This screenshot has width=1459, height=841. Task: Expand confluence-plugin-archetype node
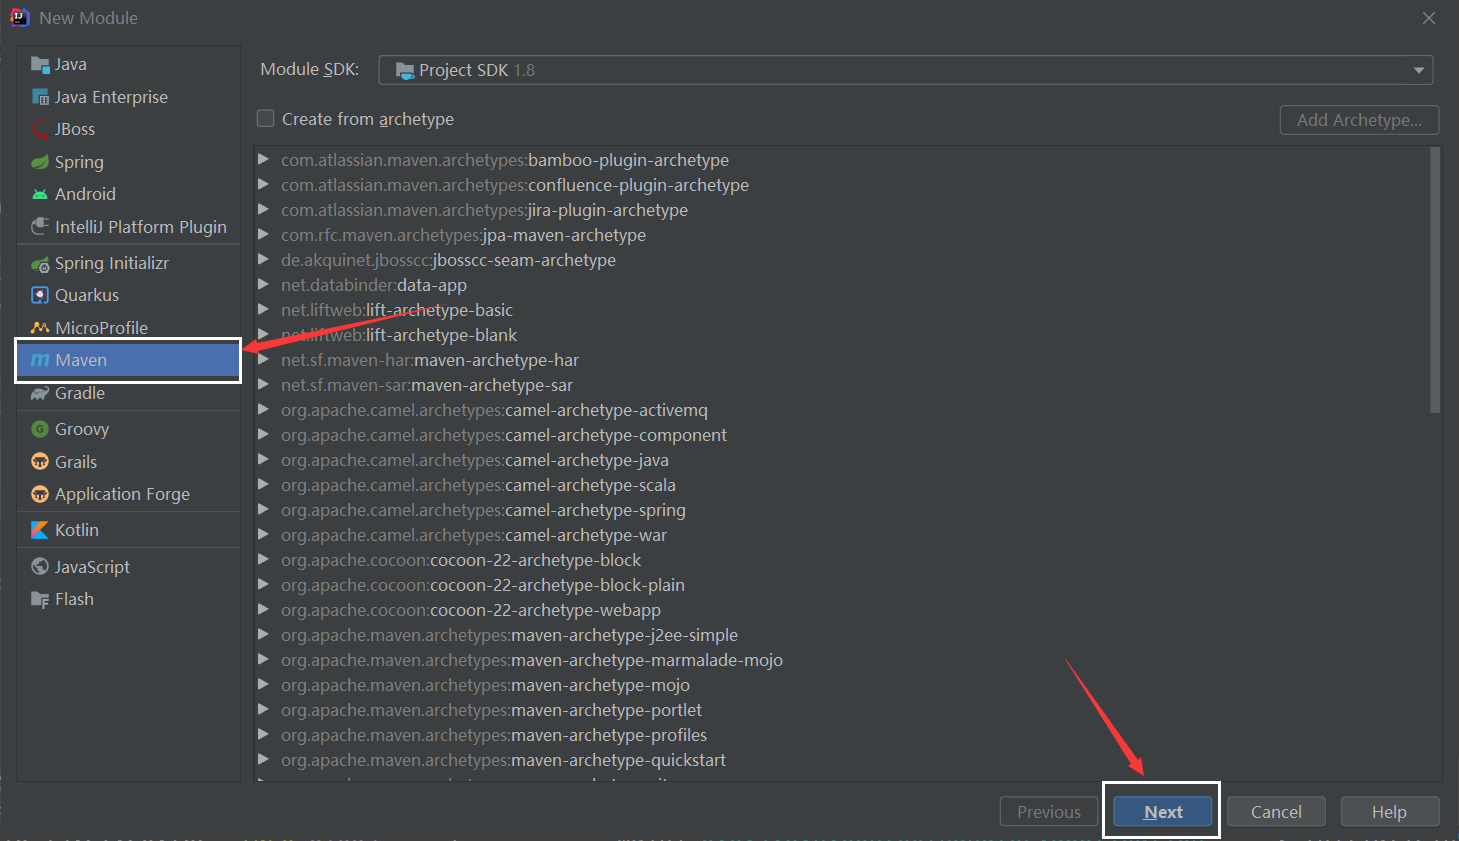263,184
